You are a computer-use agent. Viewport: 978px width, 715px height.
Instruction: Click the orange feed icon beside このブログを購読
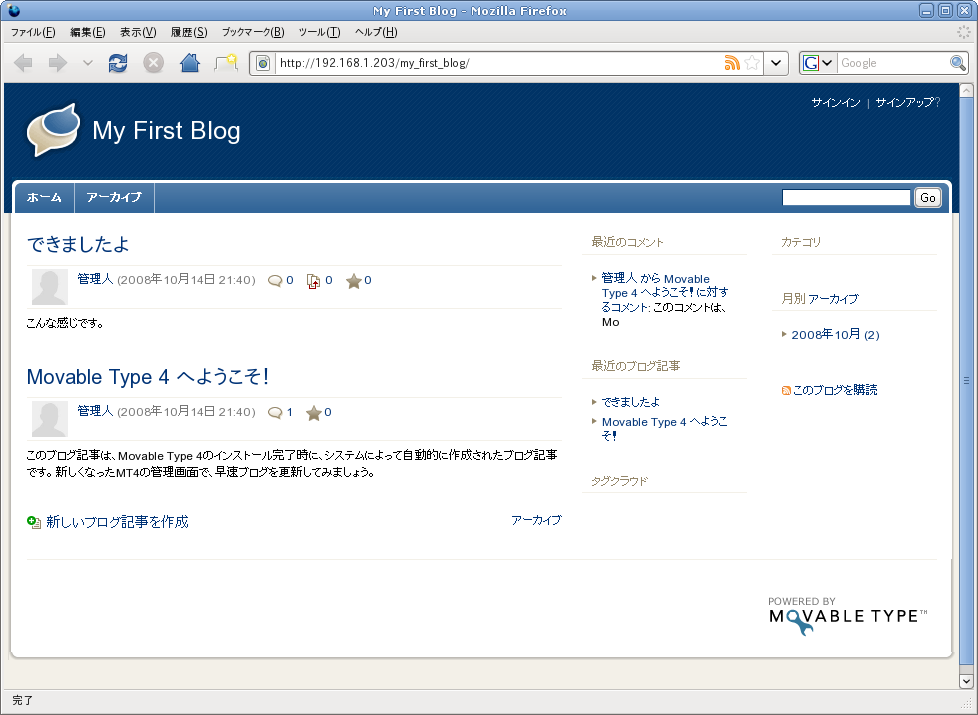[x=786, y=391]
